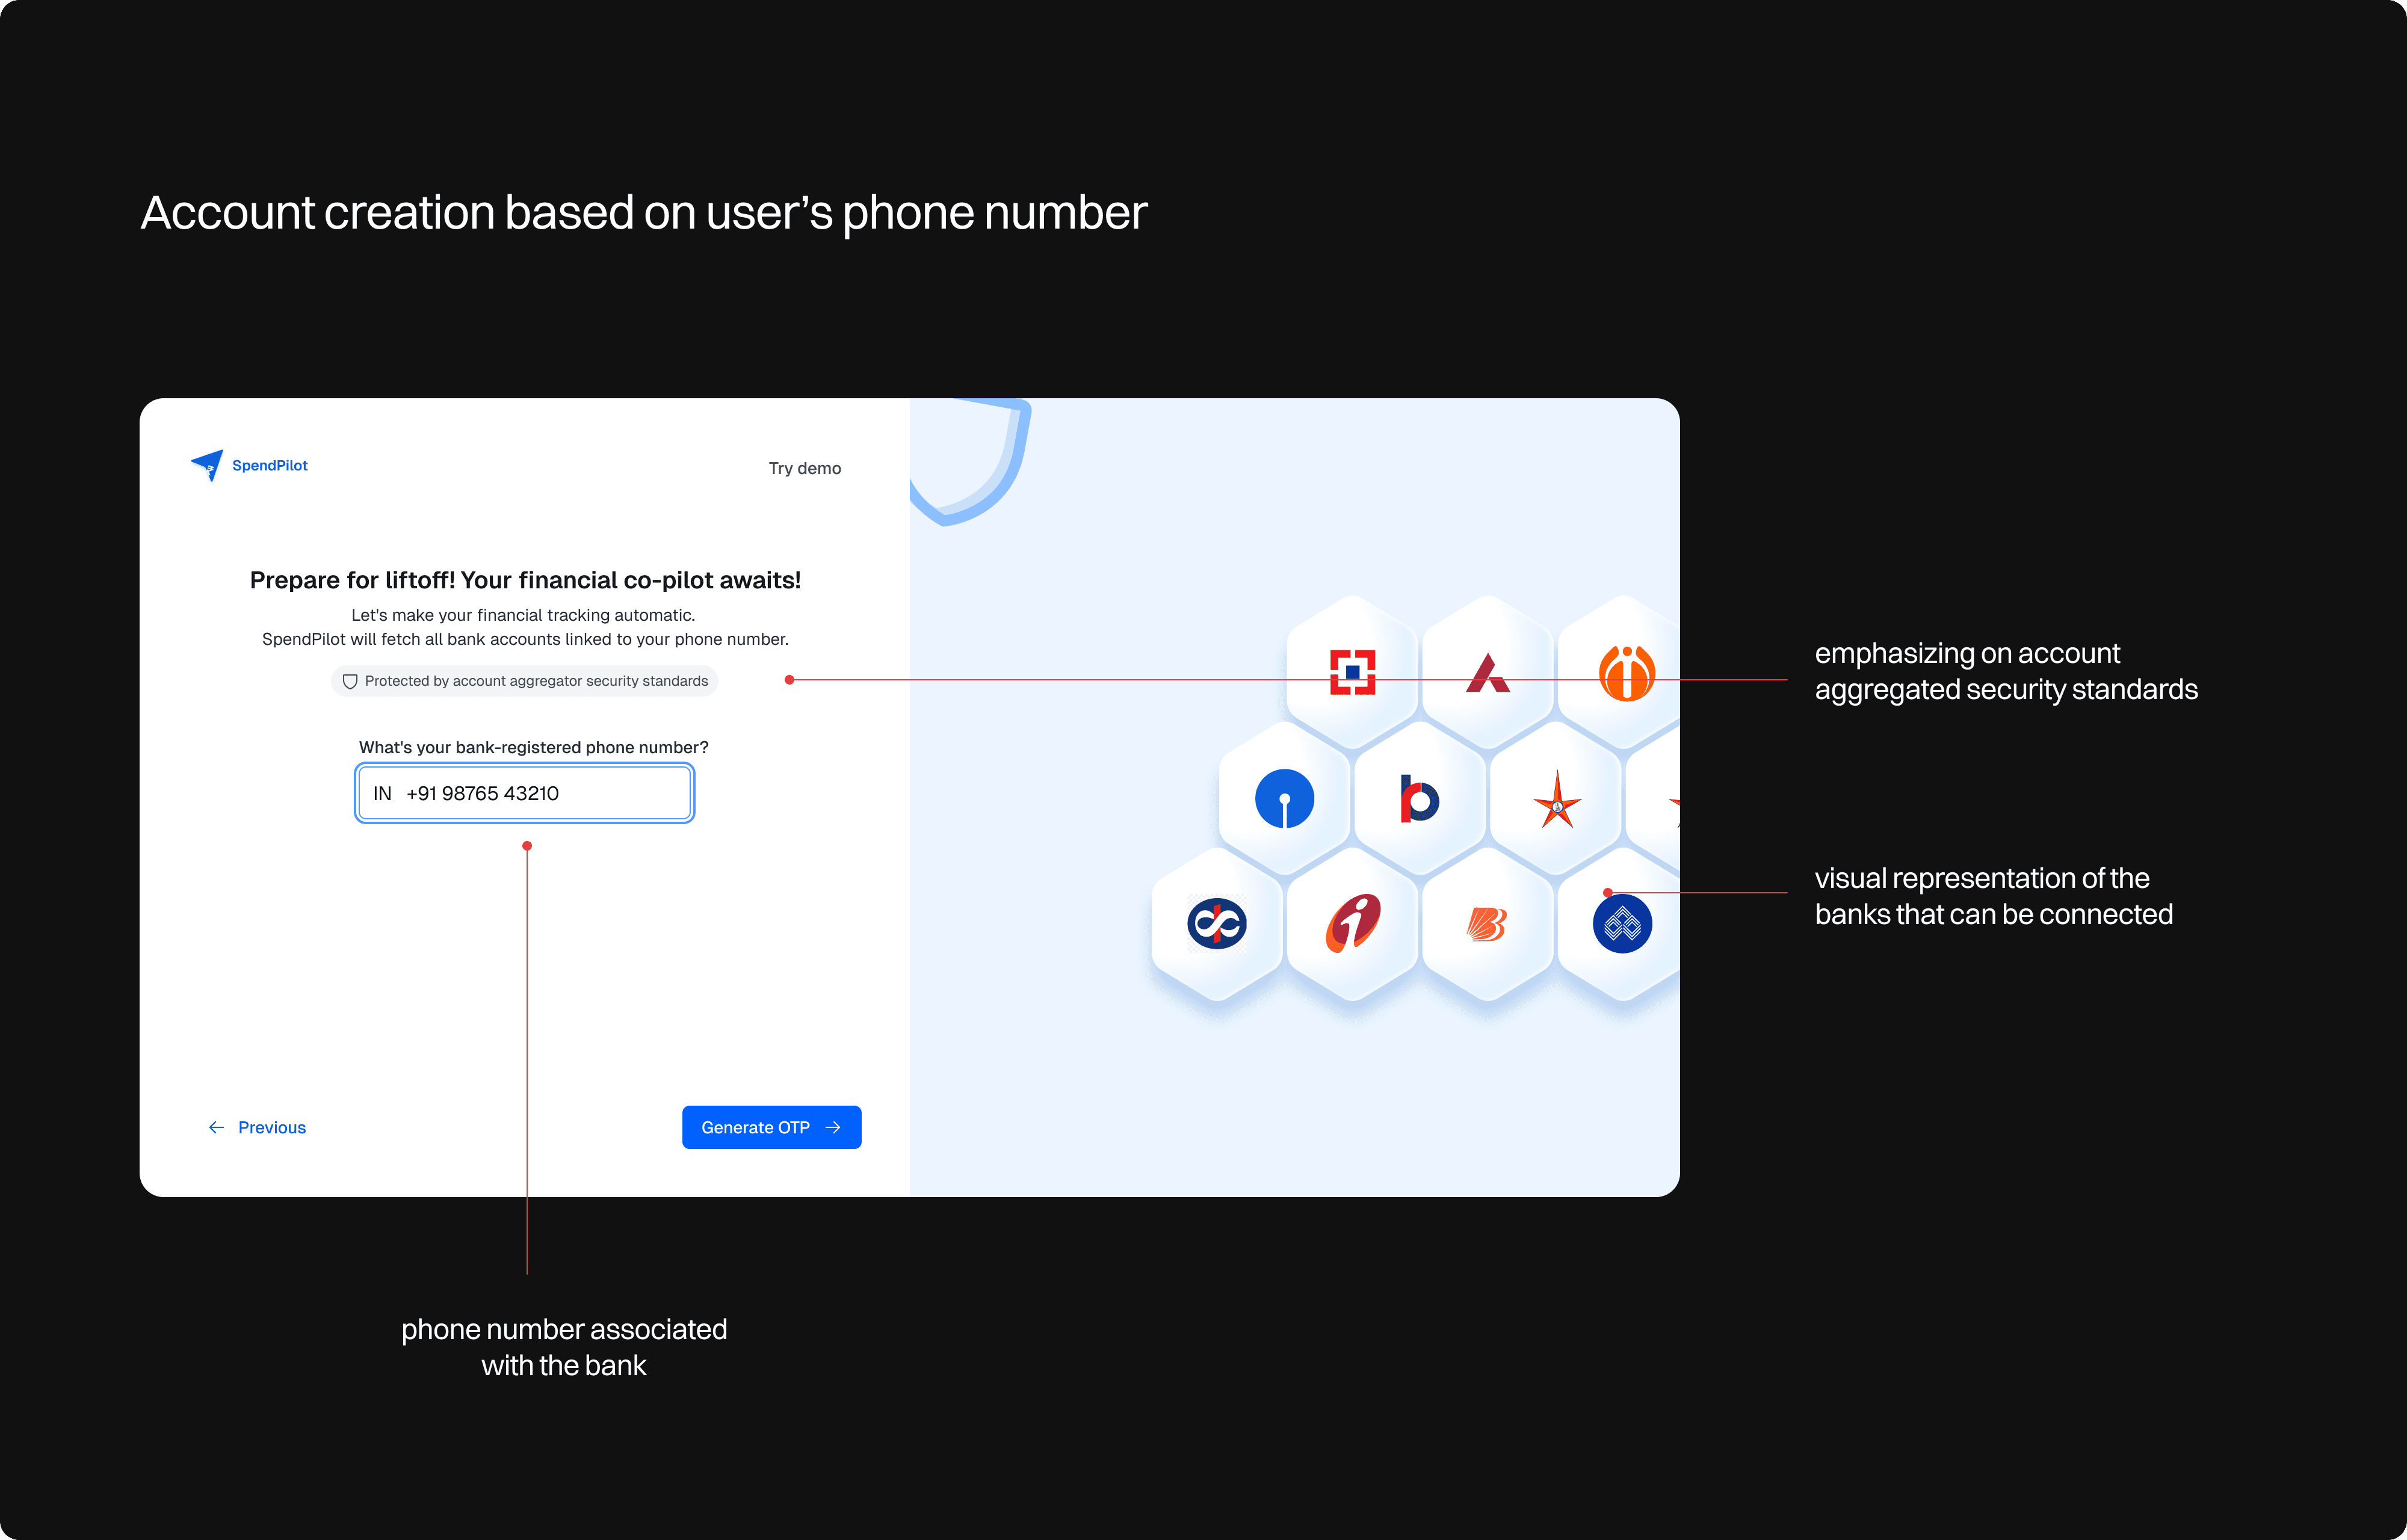Go back using the Previous link
The image size is (2407, 1540).
click(x=271, y=1128)
